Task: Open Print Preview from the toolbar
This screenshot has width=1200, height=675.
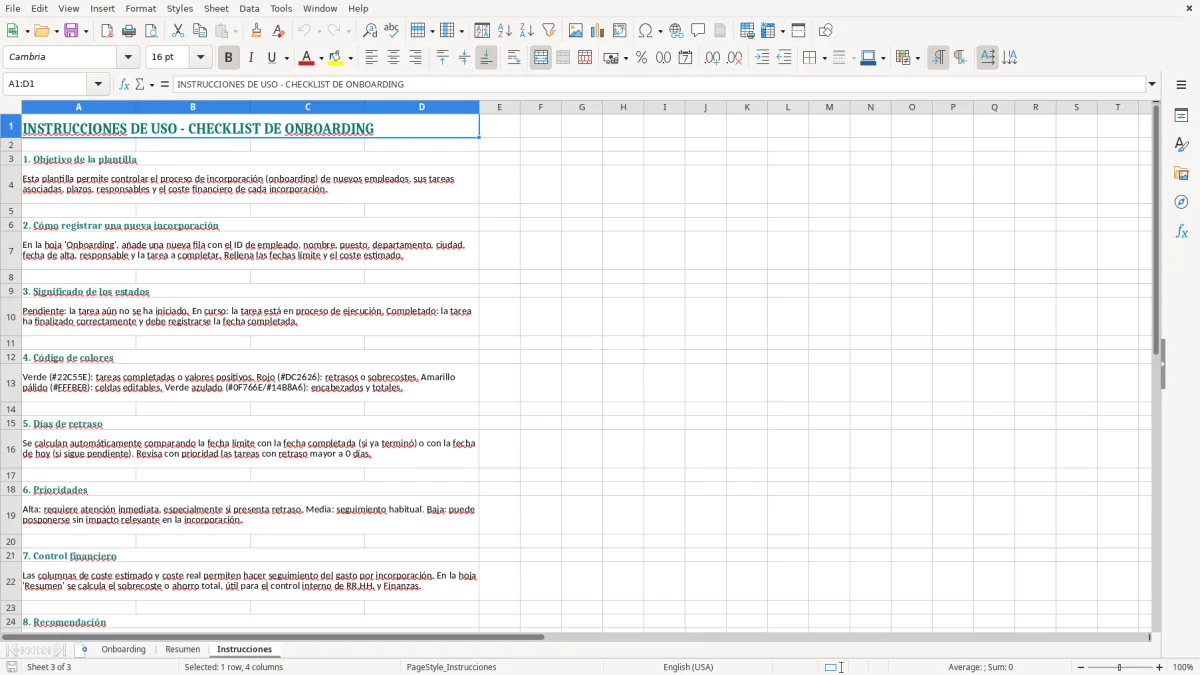Action: click(151, 31)
